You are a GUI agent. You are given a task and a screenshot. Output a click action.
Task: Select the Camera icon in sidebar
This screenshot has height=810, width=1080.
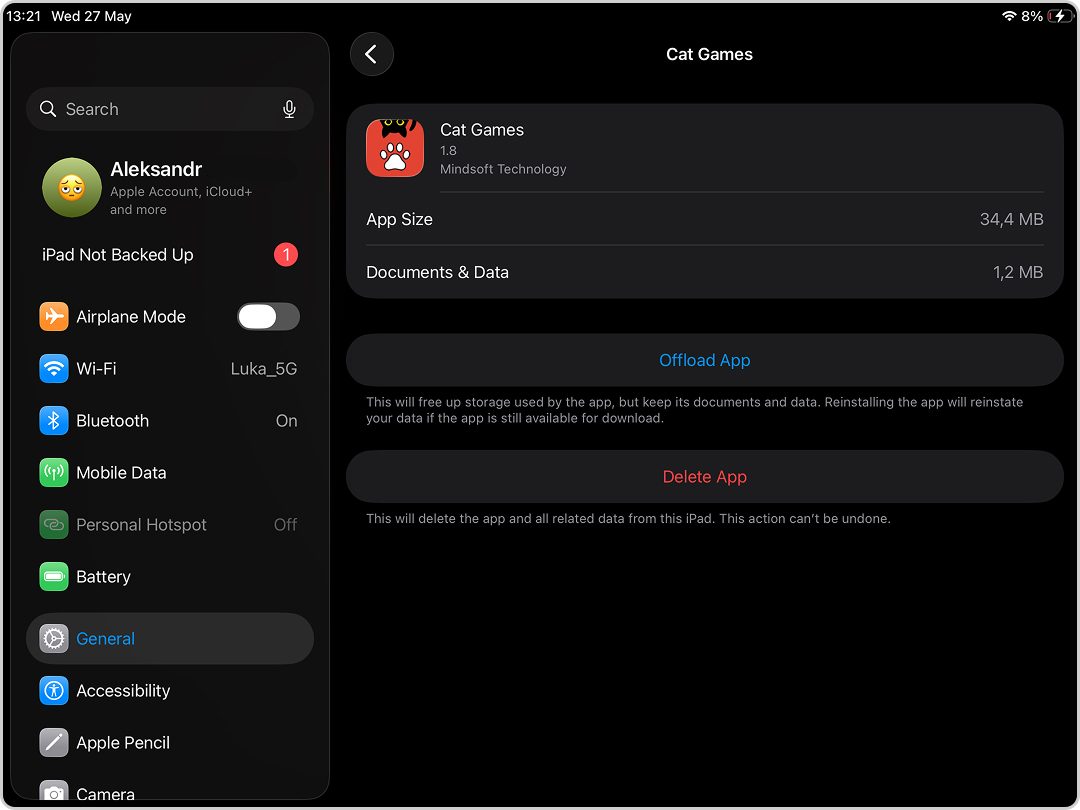pyautogui.click(x=54, y=792)
